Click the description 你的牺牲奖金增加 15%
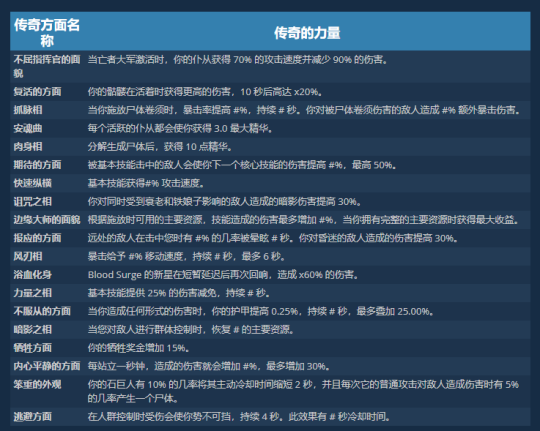Viewport: 540px width, 431px height. pos(139,348)
